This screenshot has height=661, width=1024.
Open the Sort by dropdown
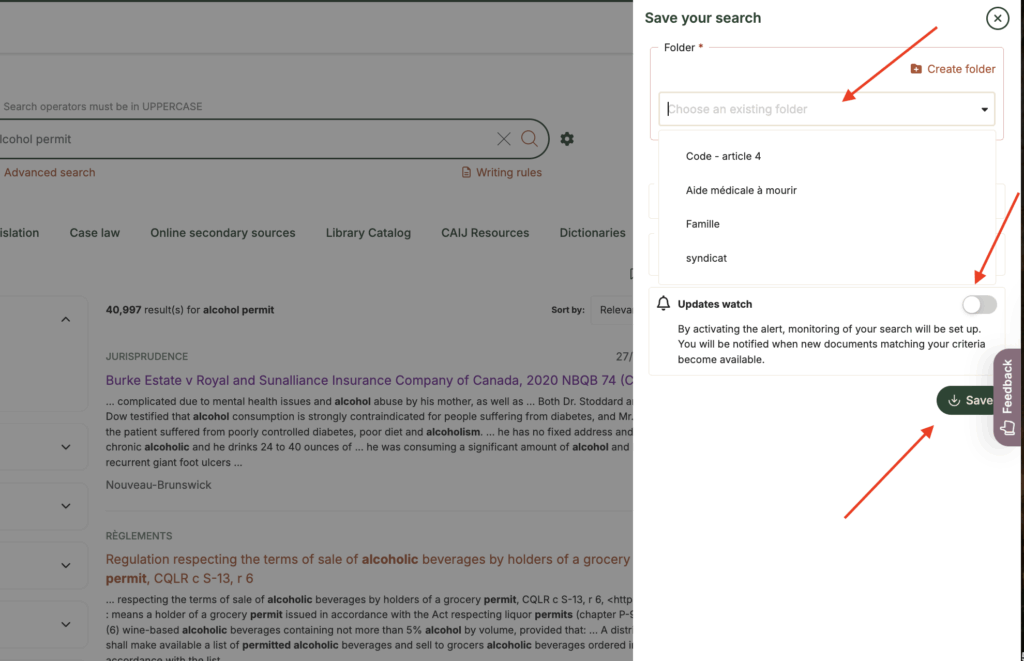pos(612,310)
